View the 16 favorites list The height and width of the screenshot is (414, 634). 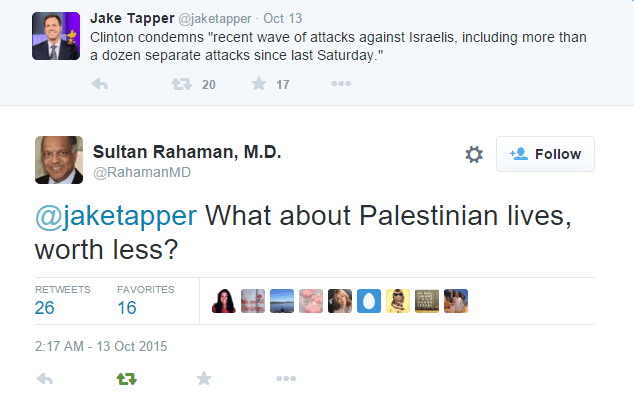point(127,308)
